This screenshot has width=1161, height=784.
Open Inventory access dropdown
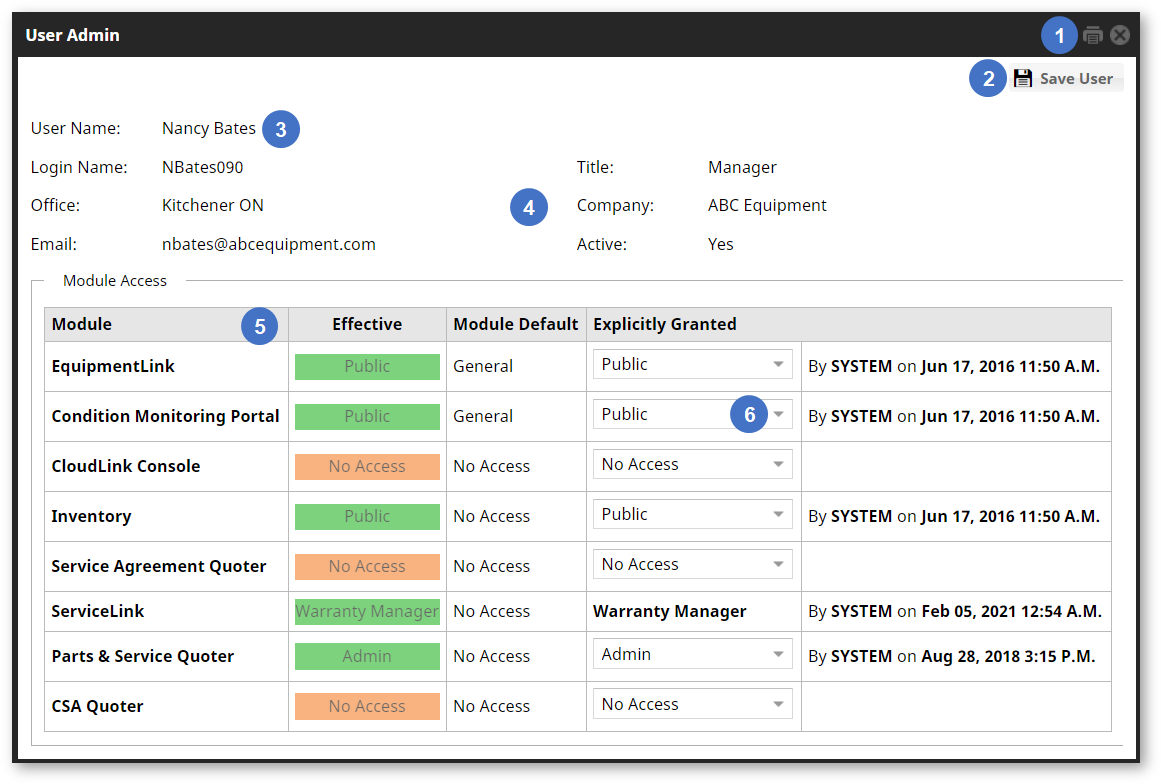click(x=692, y=515)
